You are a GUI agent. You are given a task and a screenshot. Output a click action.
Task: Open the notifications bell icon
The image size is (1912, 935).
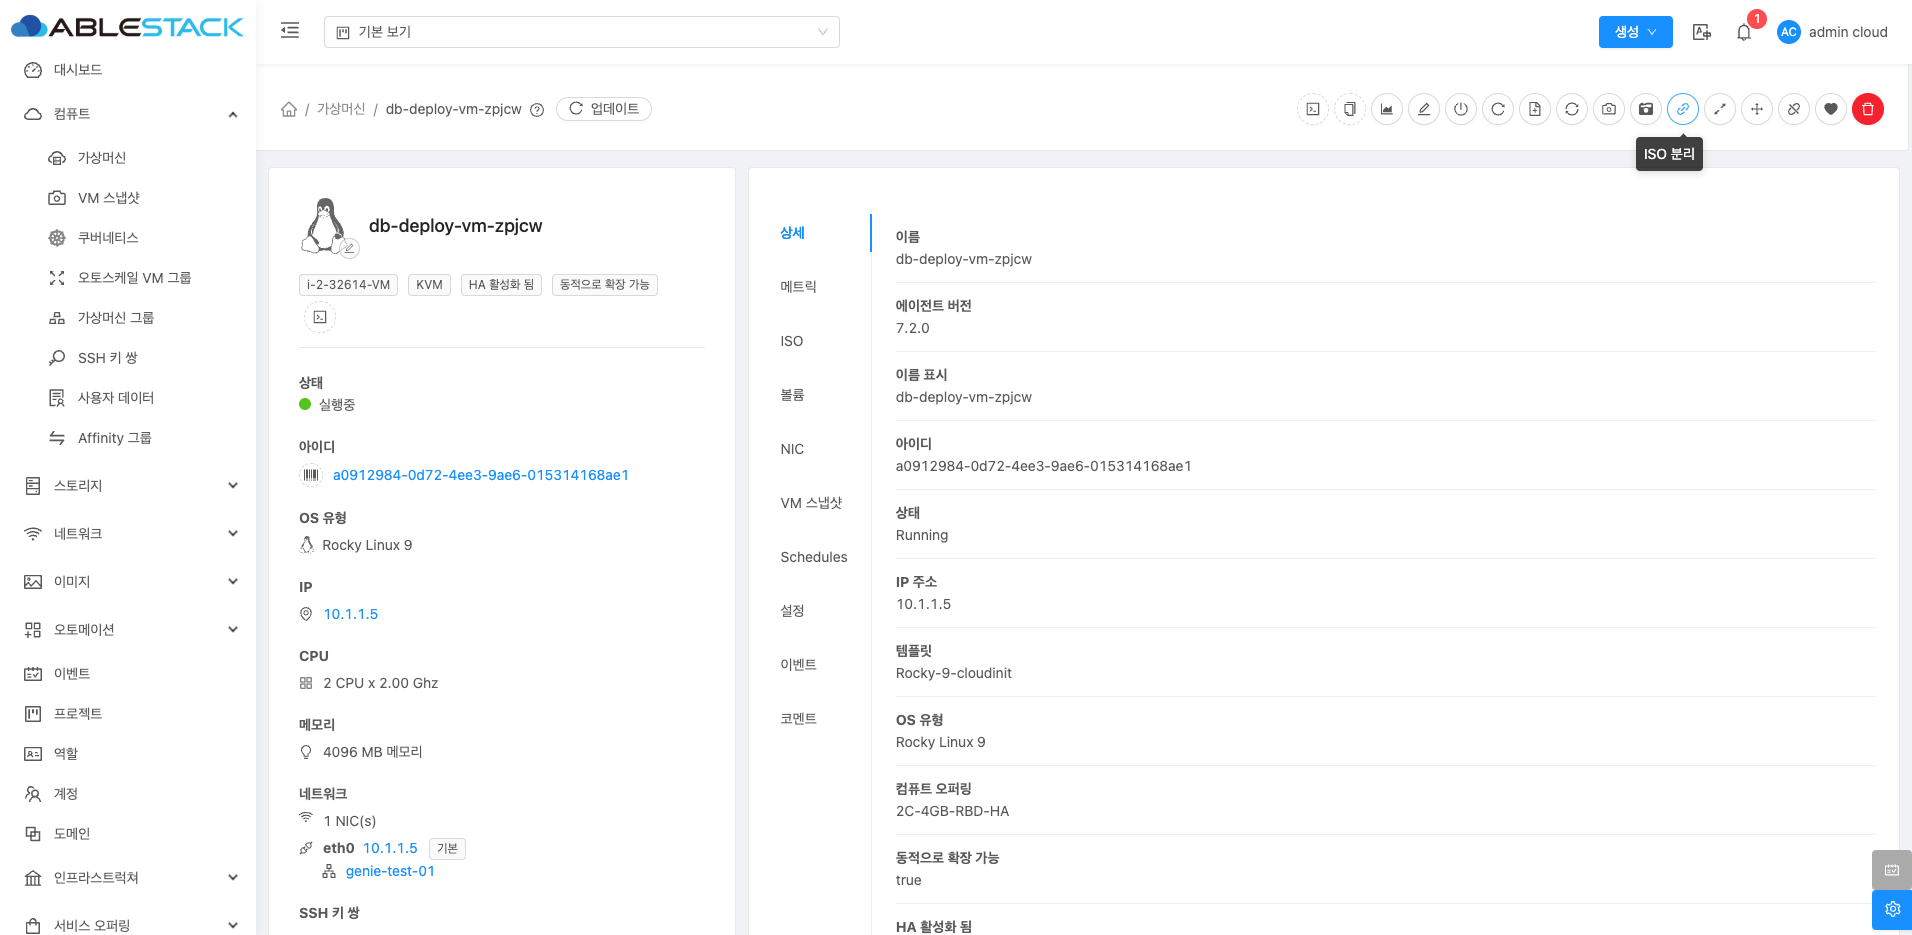point(1743,32)
